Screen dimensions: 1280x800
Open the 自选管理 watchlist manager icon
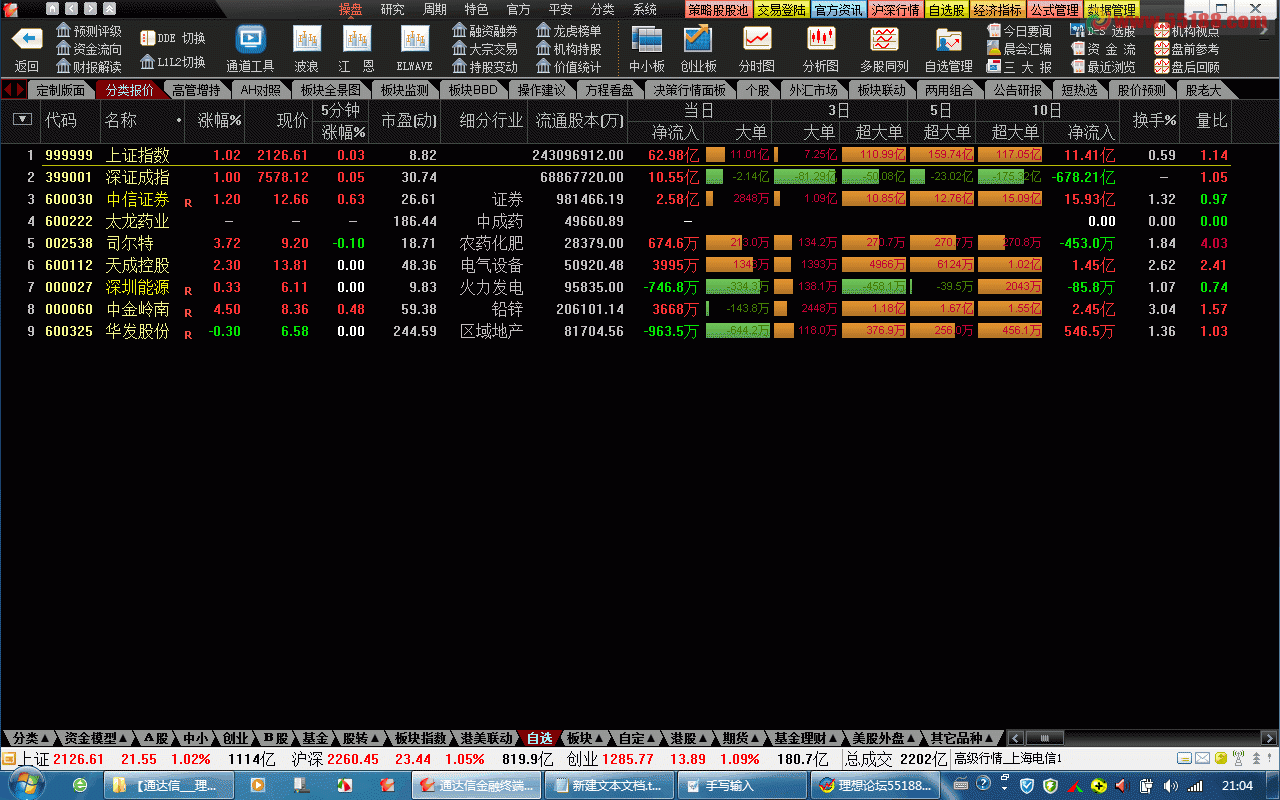[x=948, y=40]
